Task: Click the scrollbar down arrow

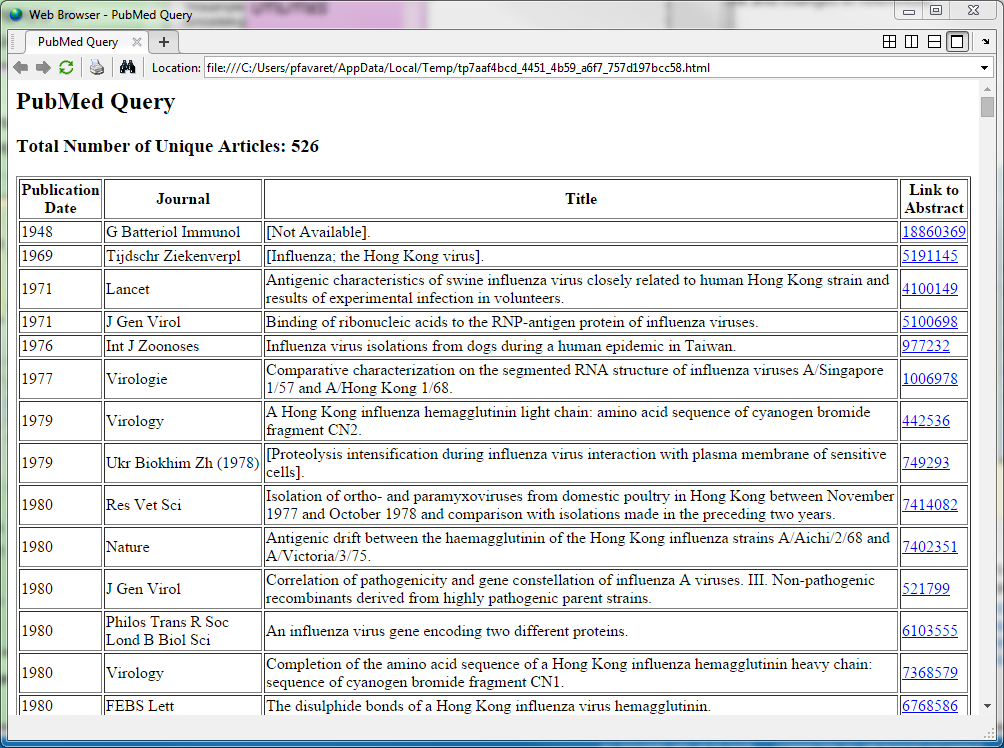Action: [987, 706]
